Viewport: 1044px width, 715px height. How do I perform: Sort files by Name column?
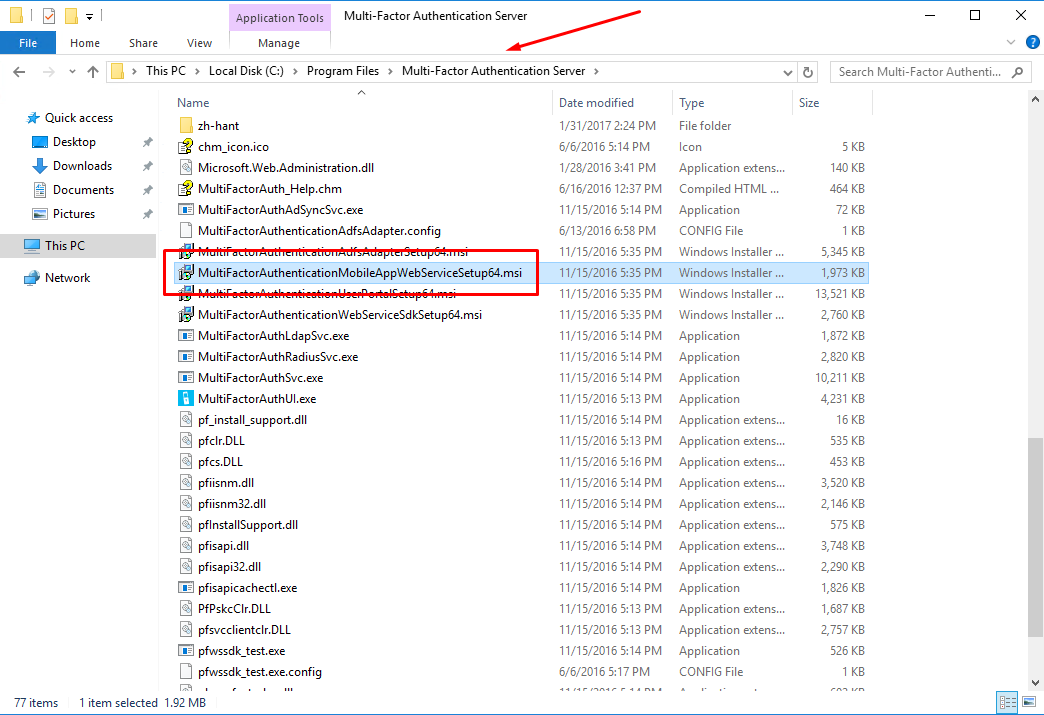click(193, 103)
